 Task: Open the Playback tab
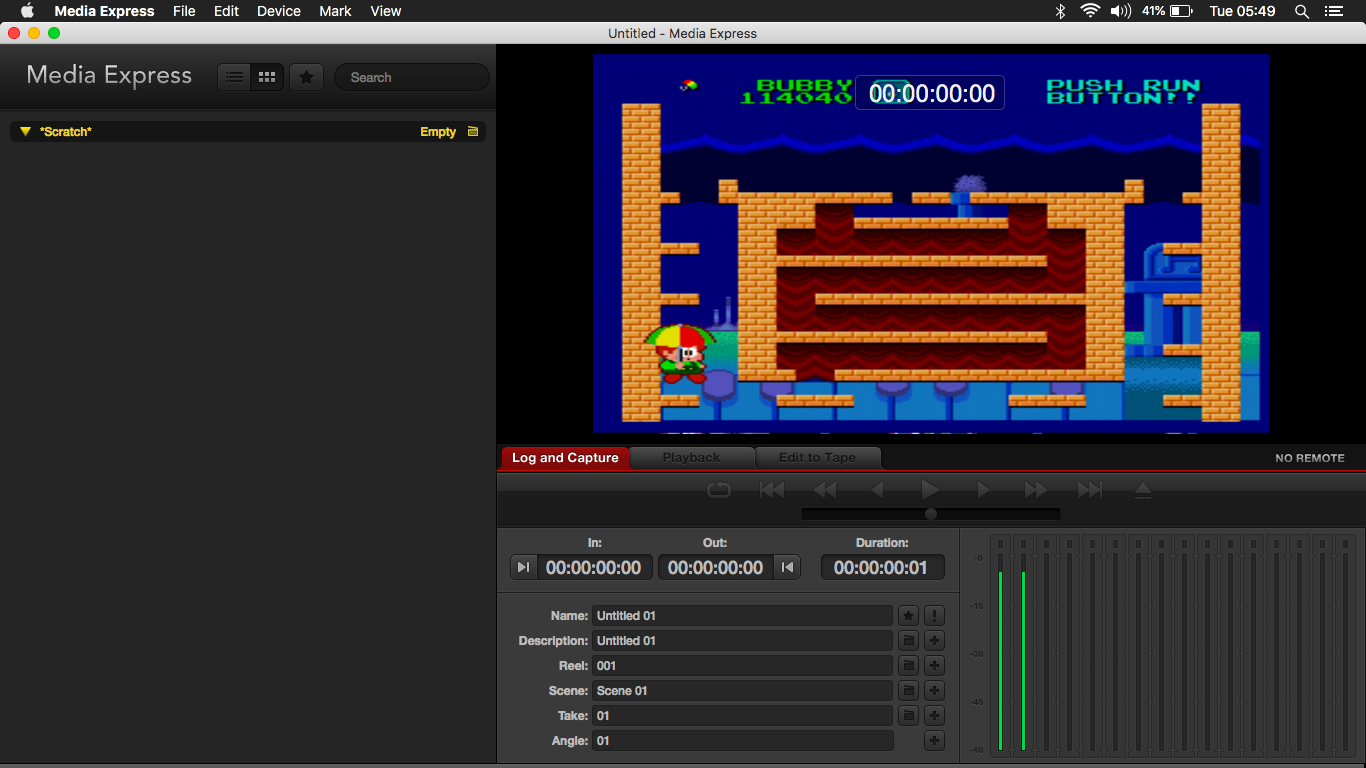click(691, 458)
